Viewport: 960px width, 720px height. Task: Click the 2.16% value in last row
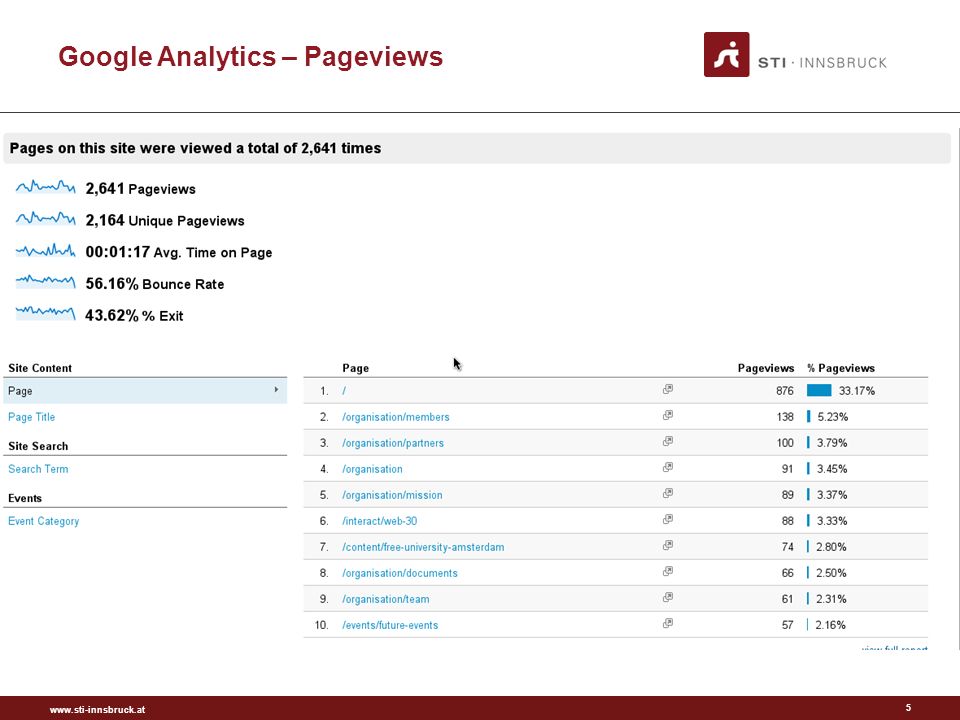(830, 625)
